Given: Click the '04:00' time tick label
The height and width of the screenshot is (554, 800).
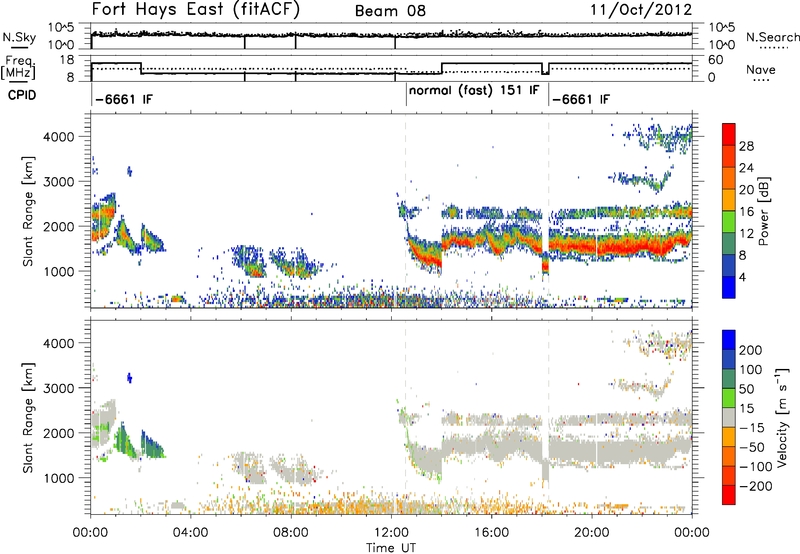Looking at the screenshot, I should click(190, 533).
